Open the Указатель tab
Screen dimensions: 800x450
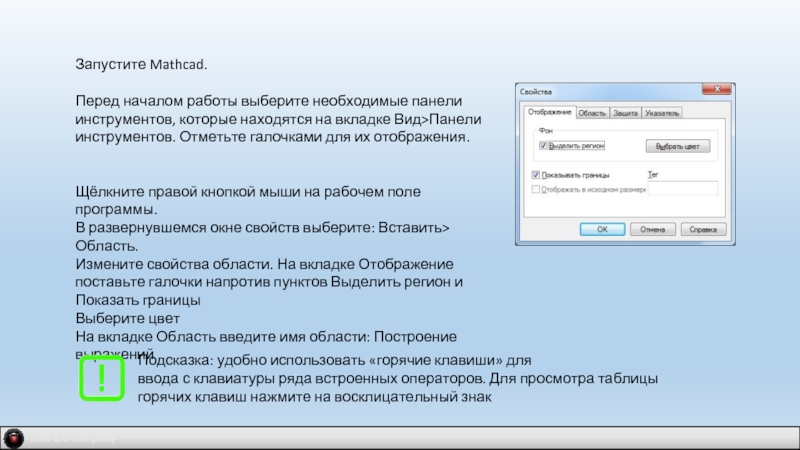[662, 113]
